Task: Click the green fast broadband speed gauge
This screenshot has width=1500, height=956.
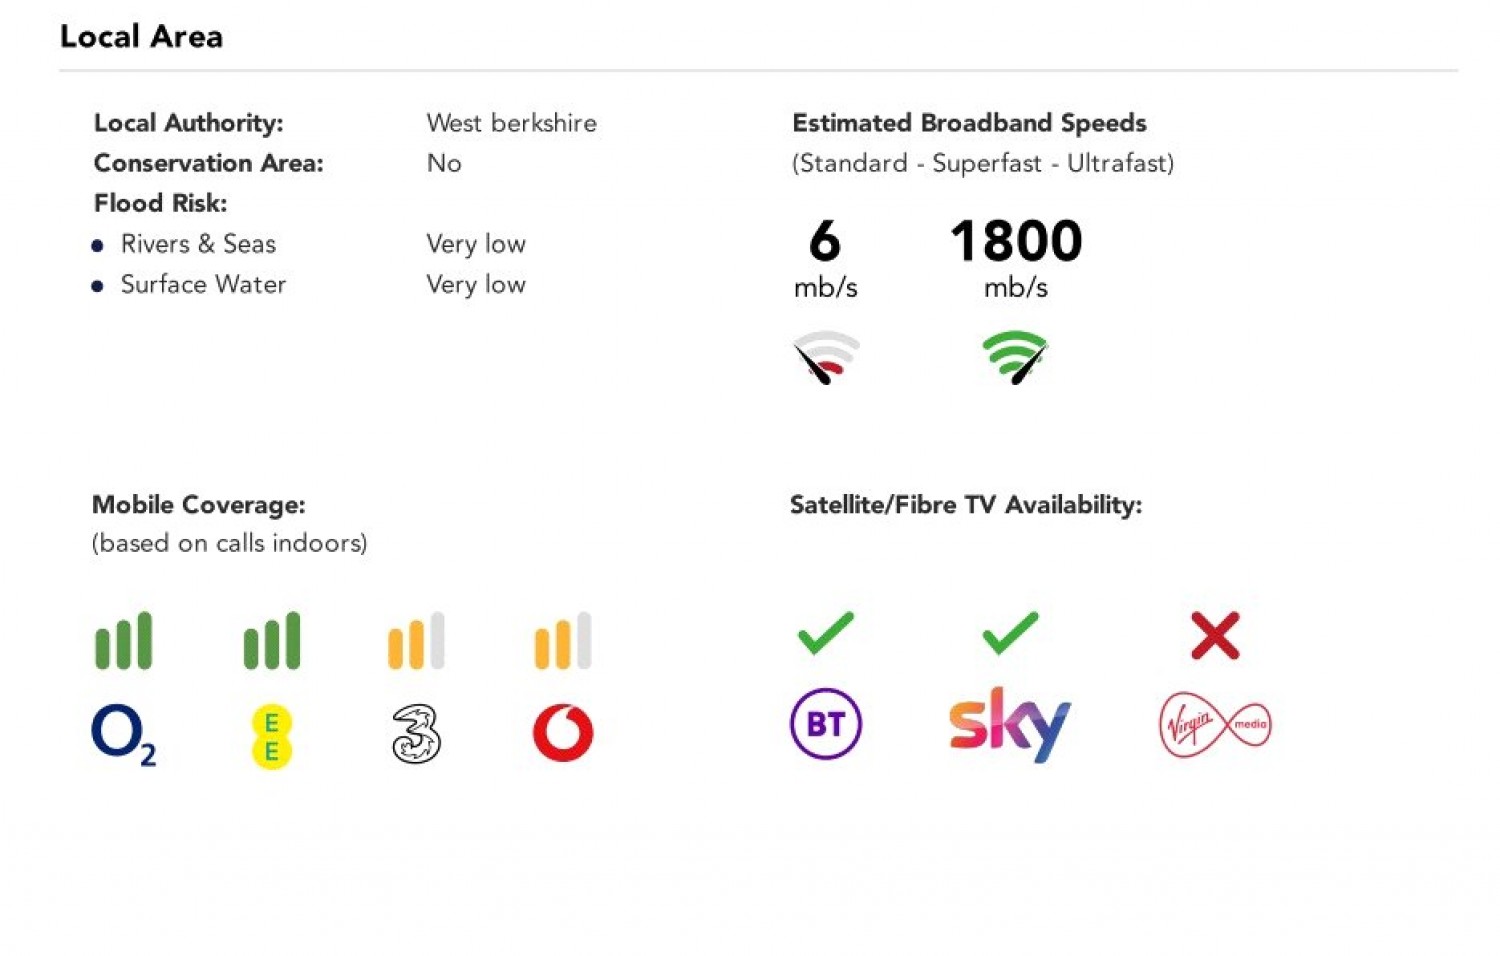Action: coord(1015,357)
